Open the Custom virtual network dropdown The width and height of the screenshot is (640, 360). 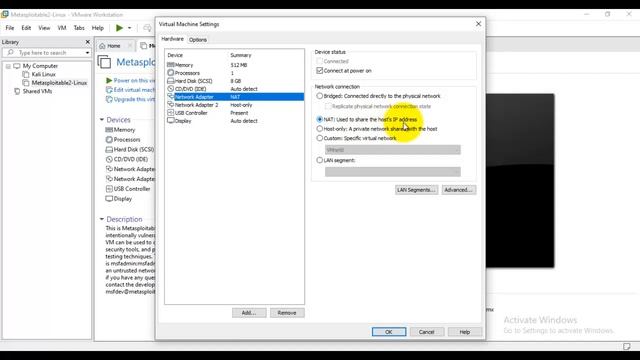[393, 150]
